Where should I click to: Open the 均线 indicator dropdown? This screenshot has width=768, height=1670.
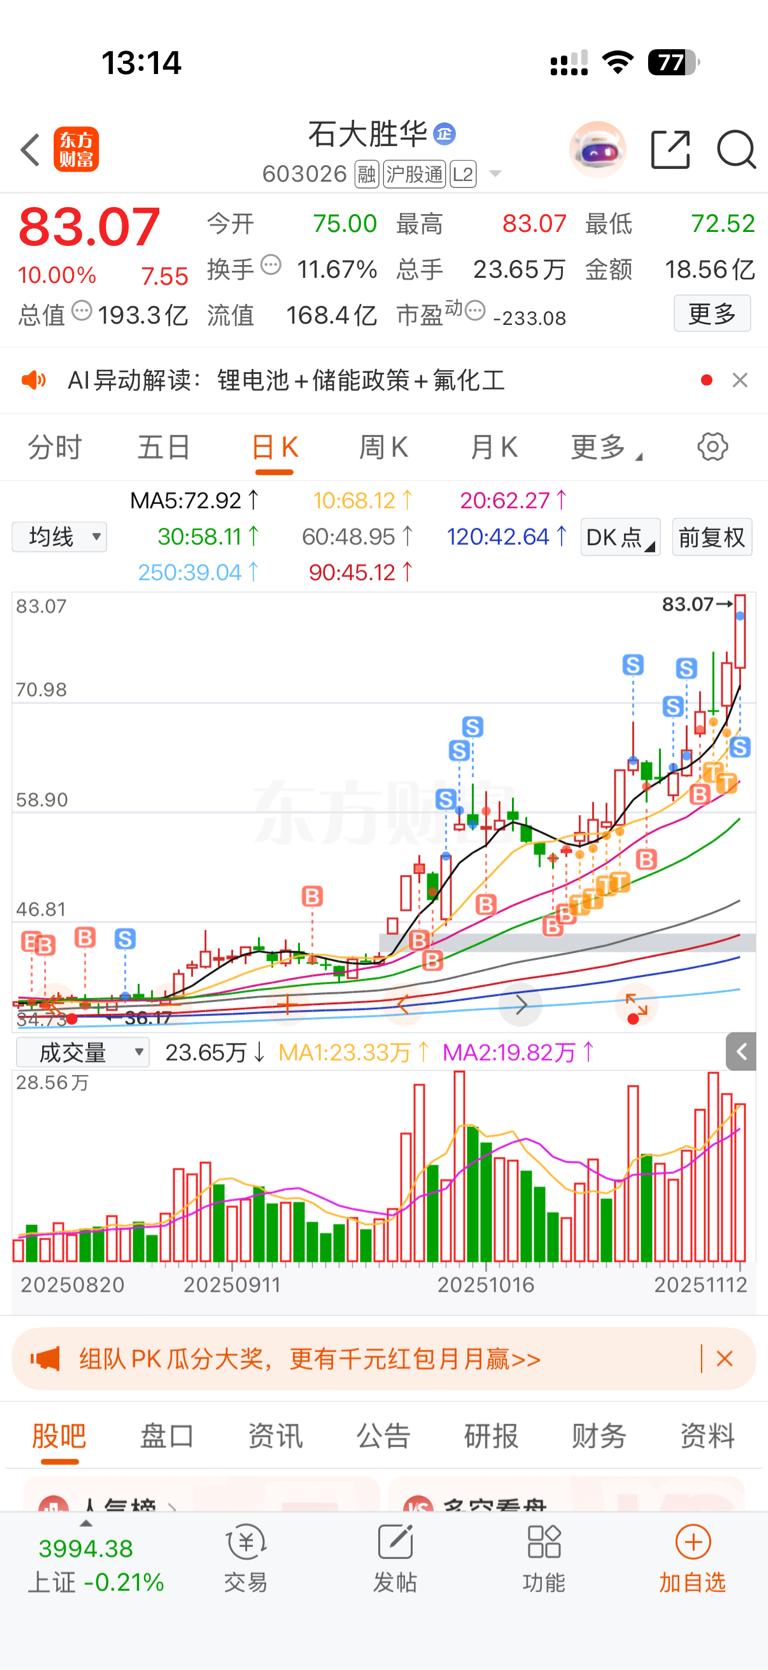tap(60, 537)
